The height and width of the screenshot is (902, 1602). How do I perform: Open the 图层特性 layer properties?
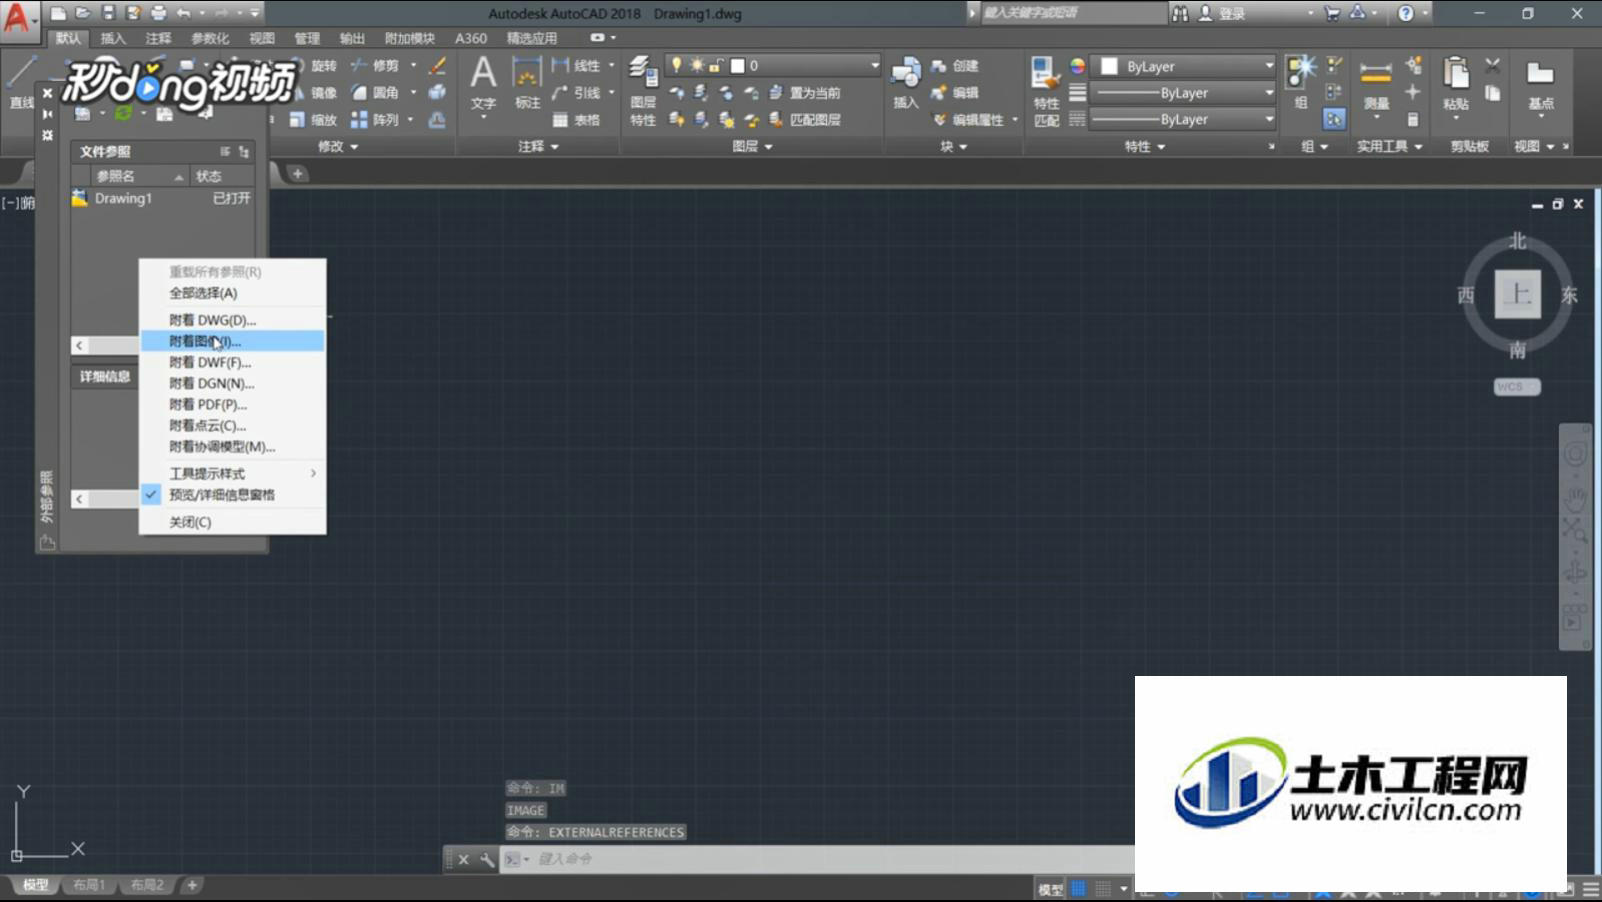pos(643,90)
